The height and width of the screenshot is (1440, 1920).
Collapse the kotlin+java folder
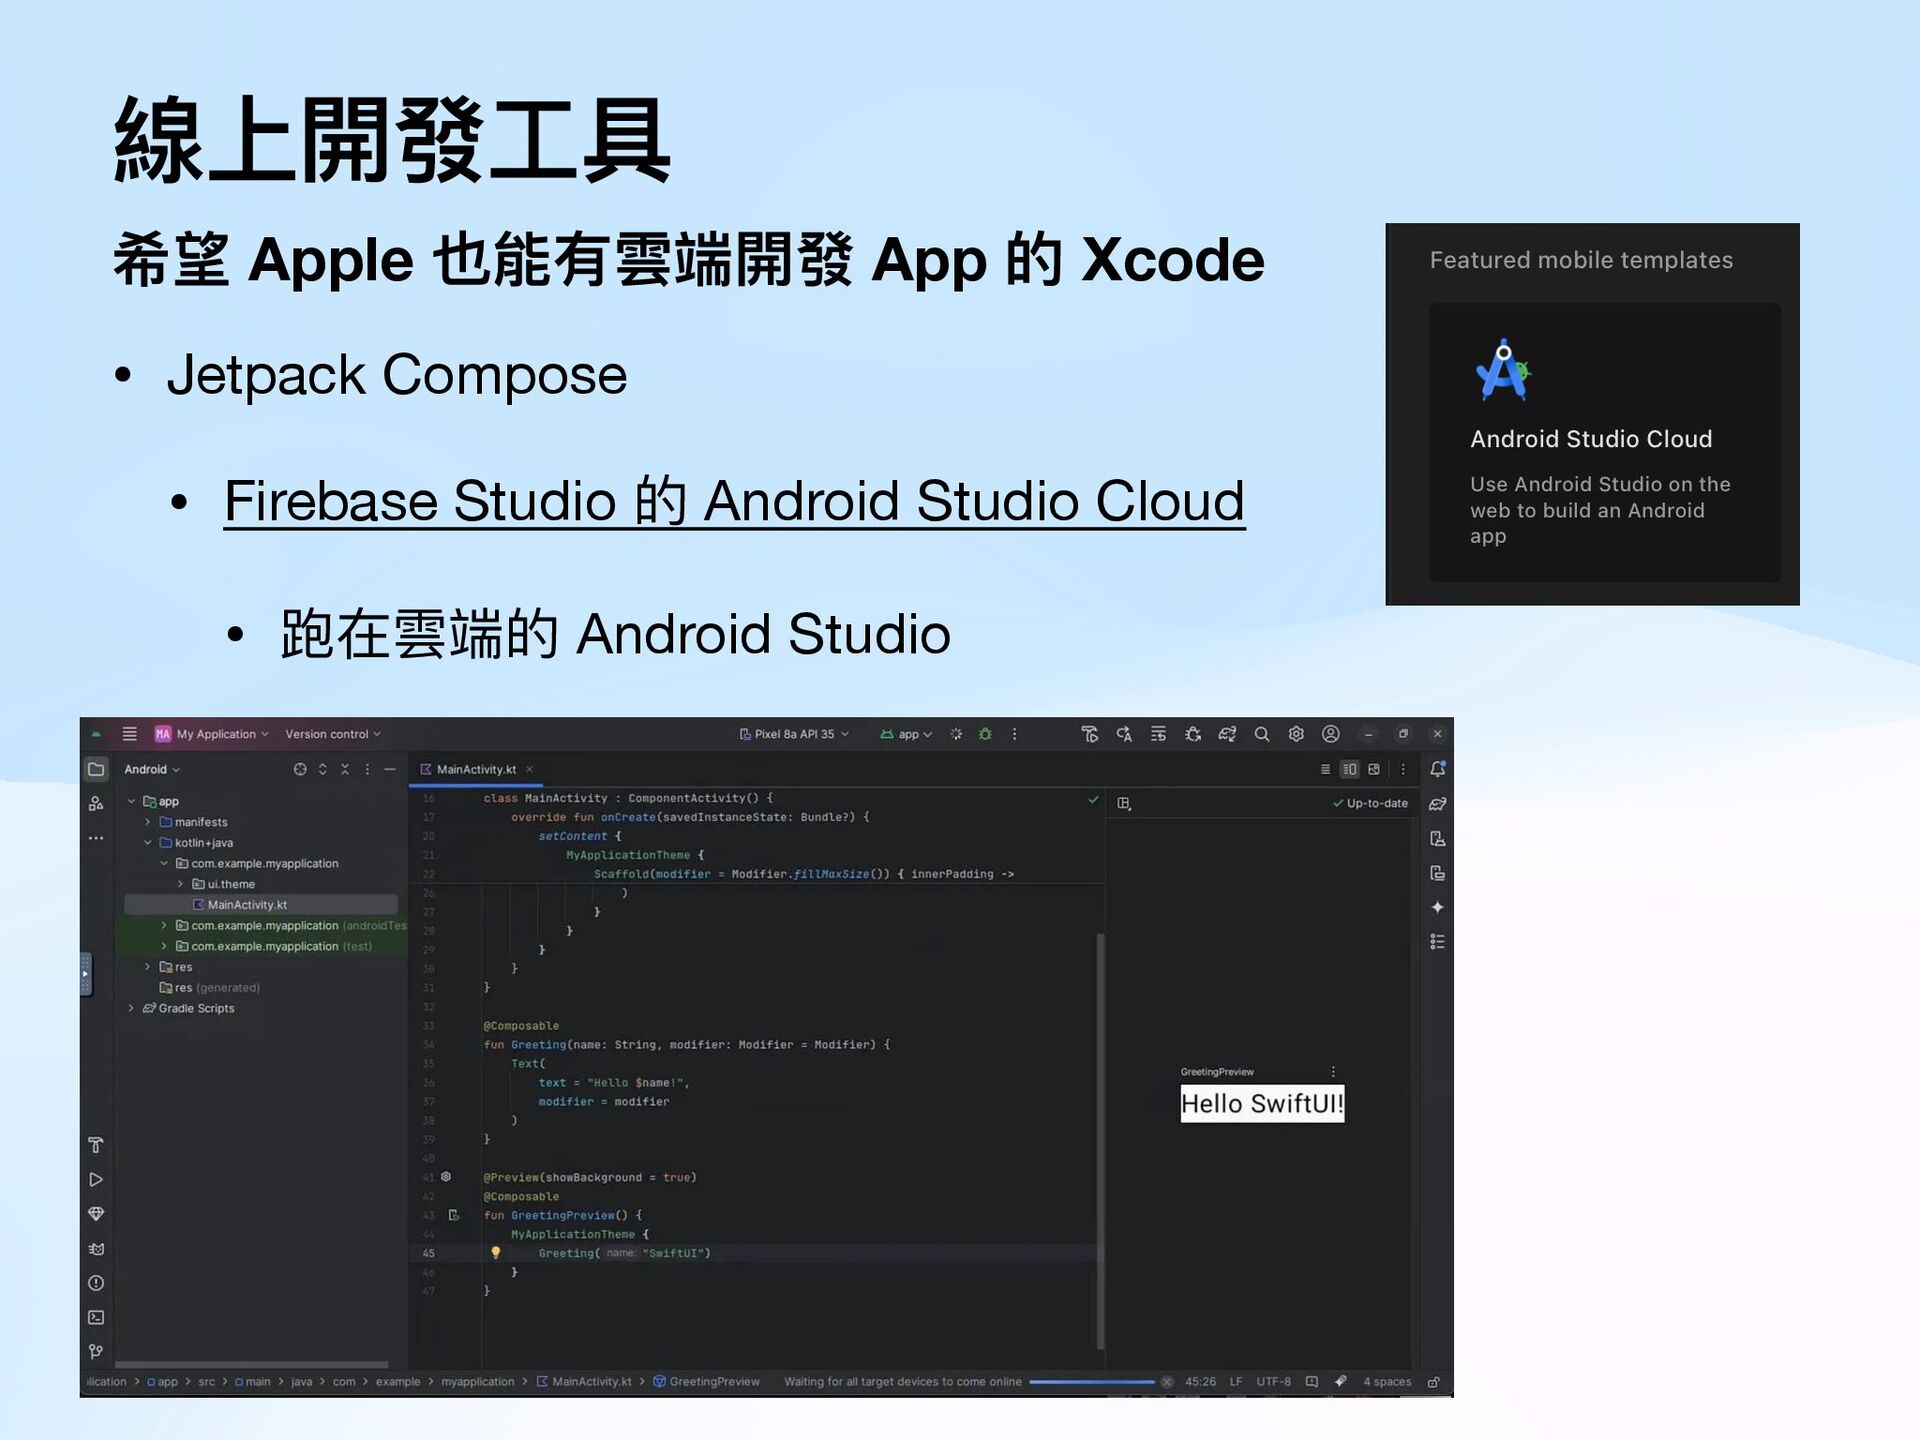(x=147, y=843)
